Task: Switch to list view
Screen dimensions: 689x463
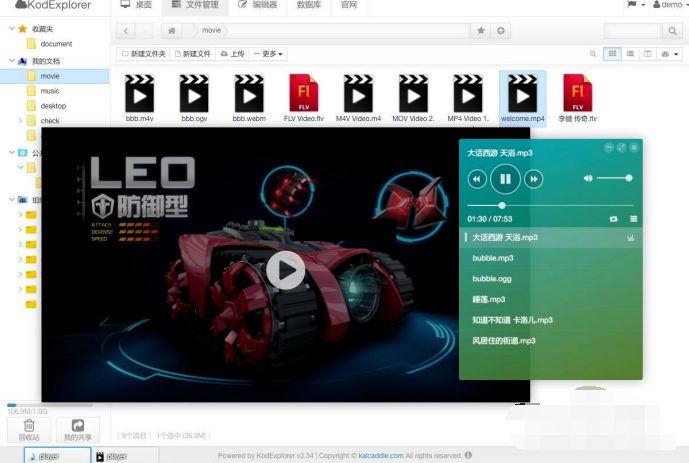Action: (x=630, y=54)
